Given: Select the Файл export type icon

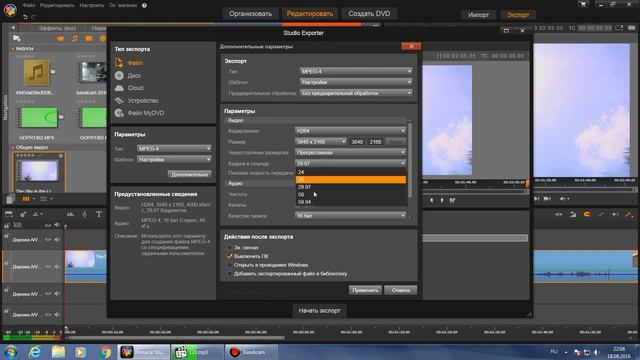Looking at the screenshot, I should [119, 62].
